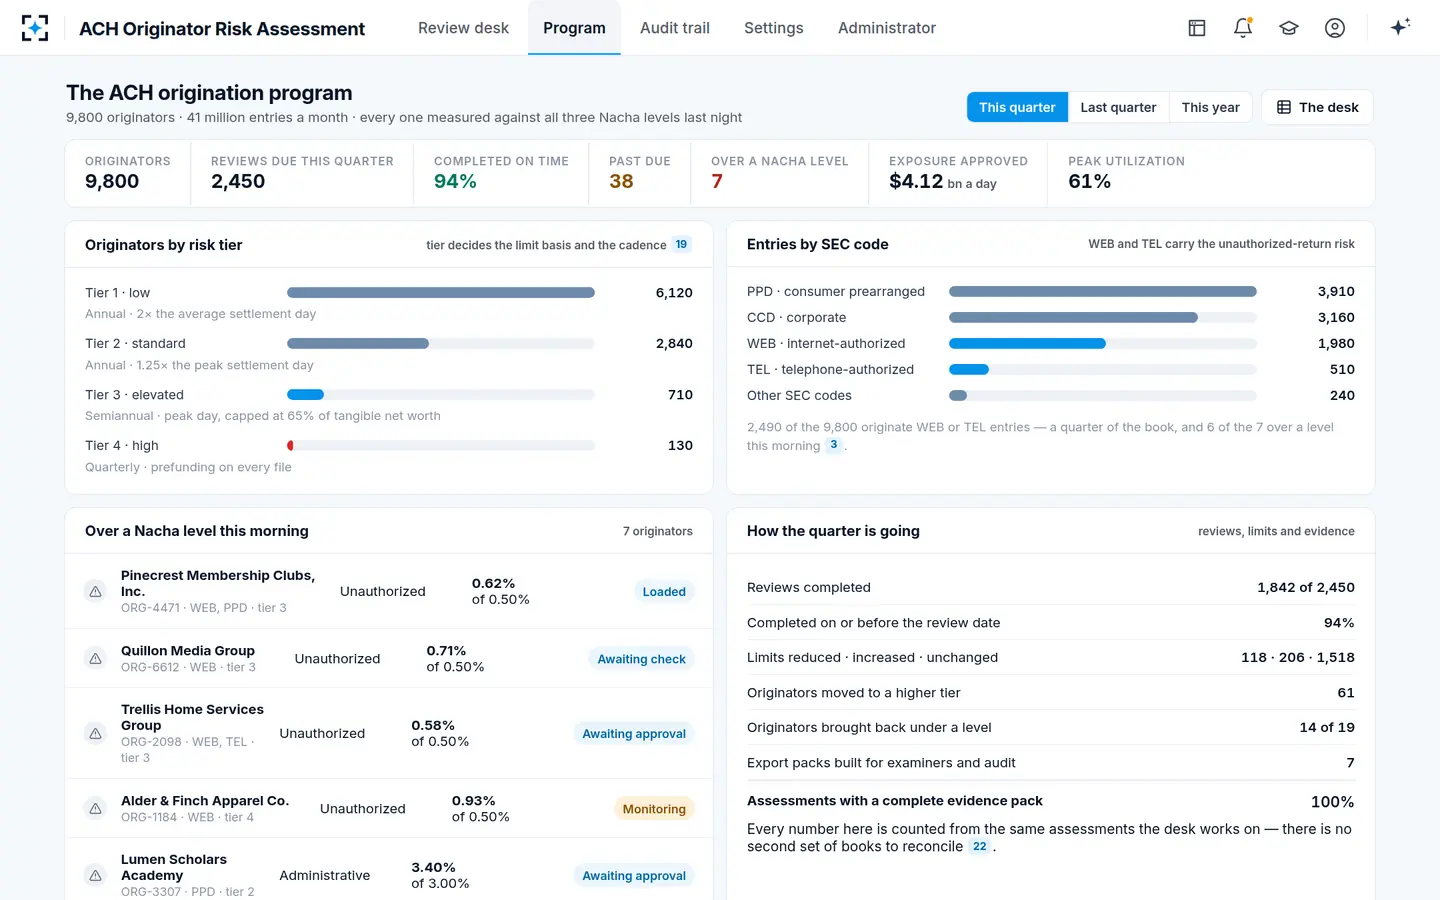This screenshot has width=1440, height=900.
Task: Open the Administrator tab
Action: (887, 28)
